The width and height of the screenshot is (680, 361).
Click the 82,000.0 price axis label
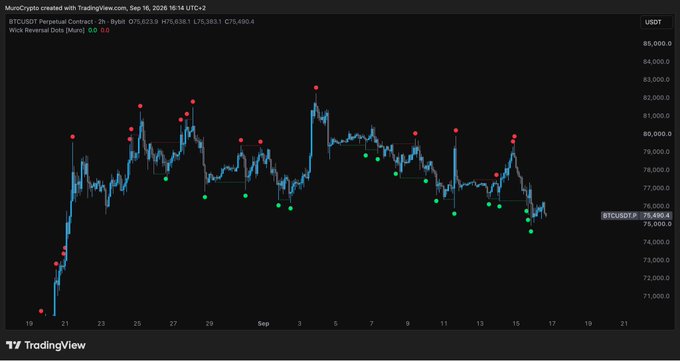click(657, 98)
